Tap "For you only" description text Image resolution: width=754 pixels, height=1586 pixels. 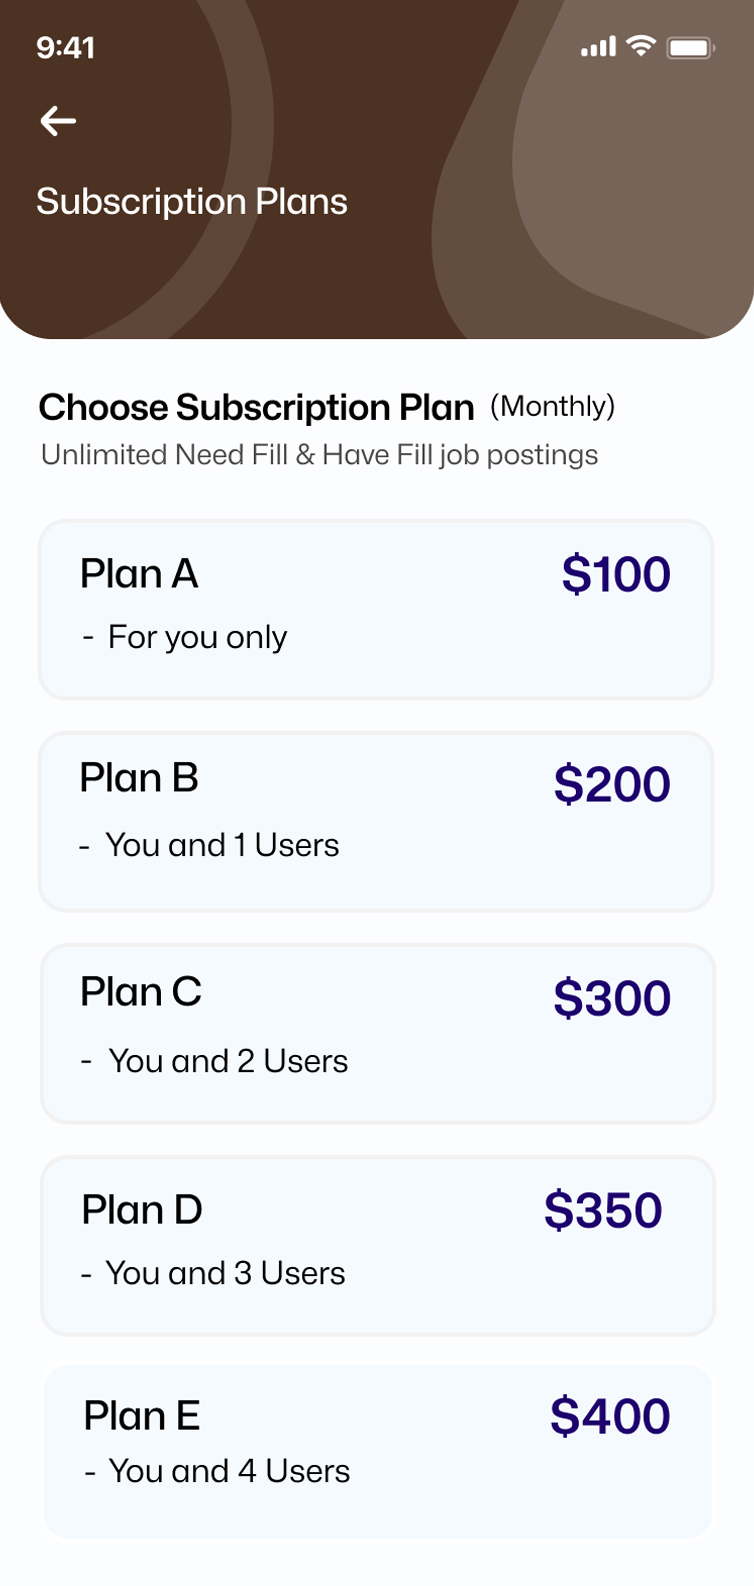click(x=197, y=637)
